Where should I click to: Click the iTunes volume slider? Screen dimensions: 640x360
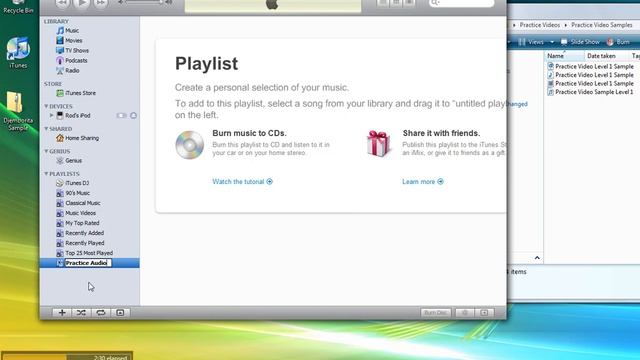pos(144,2)
